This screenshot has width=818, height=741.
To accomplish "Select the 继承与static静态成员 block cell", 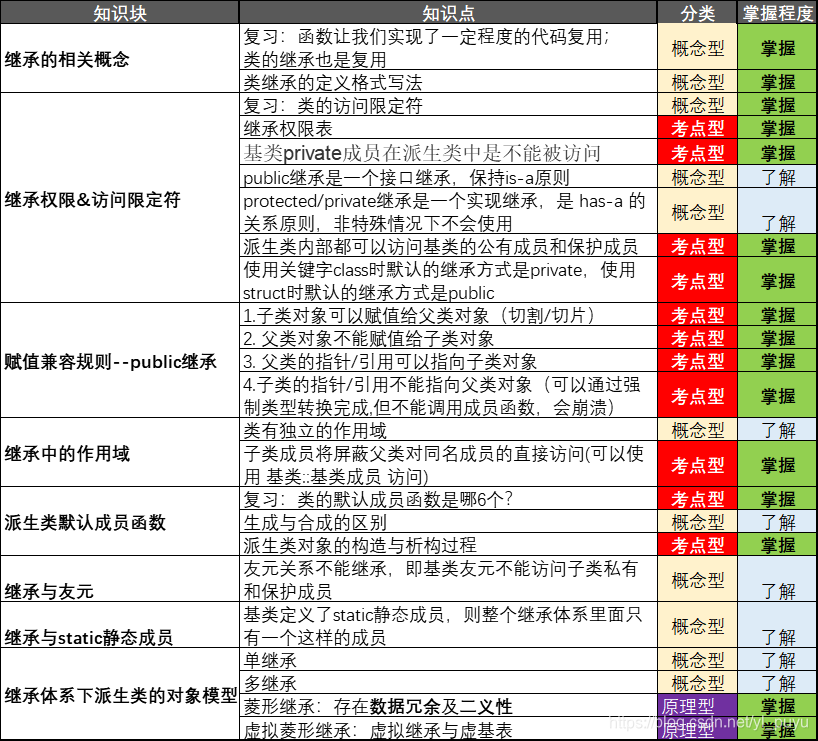I will click(x=119, y=625).
